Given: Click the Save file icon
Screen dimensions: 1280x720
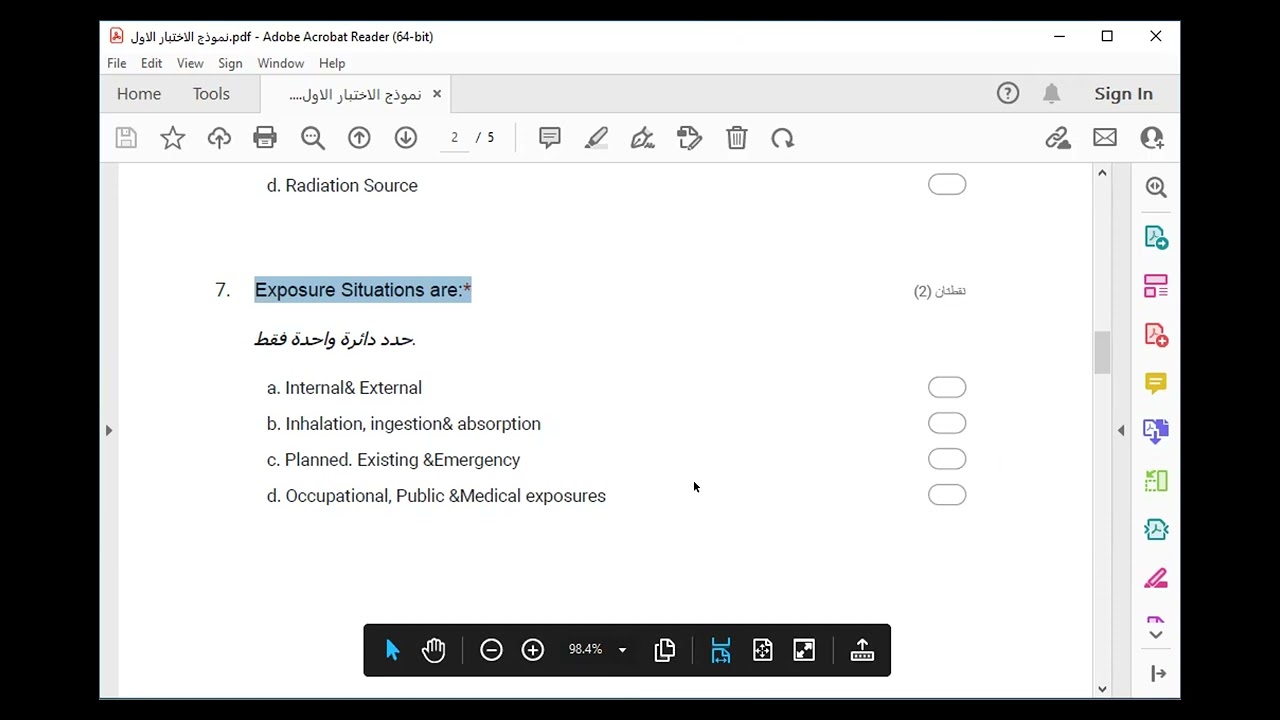Looking at the screenshot, I should tap(126, 138).
